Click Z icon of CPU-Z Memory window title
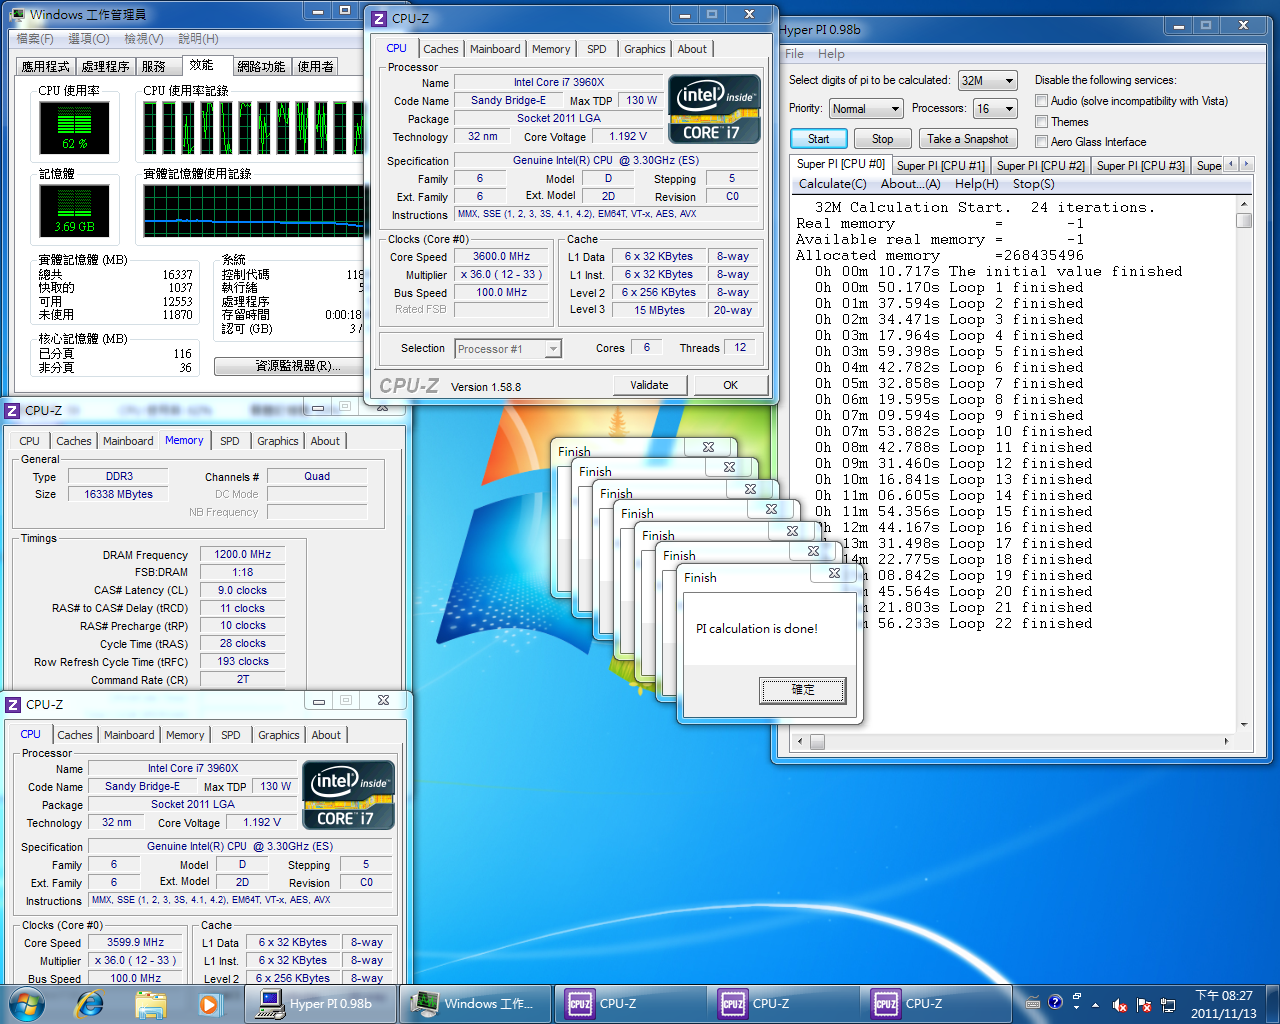 click(13, 410)
